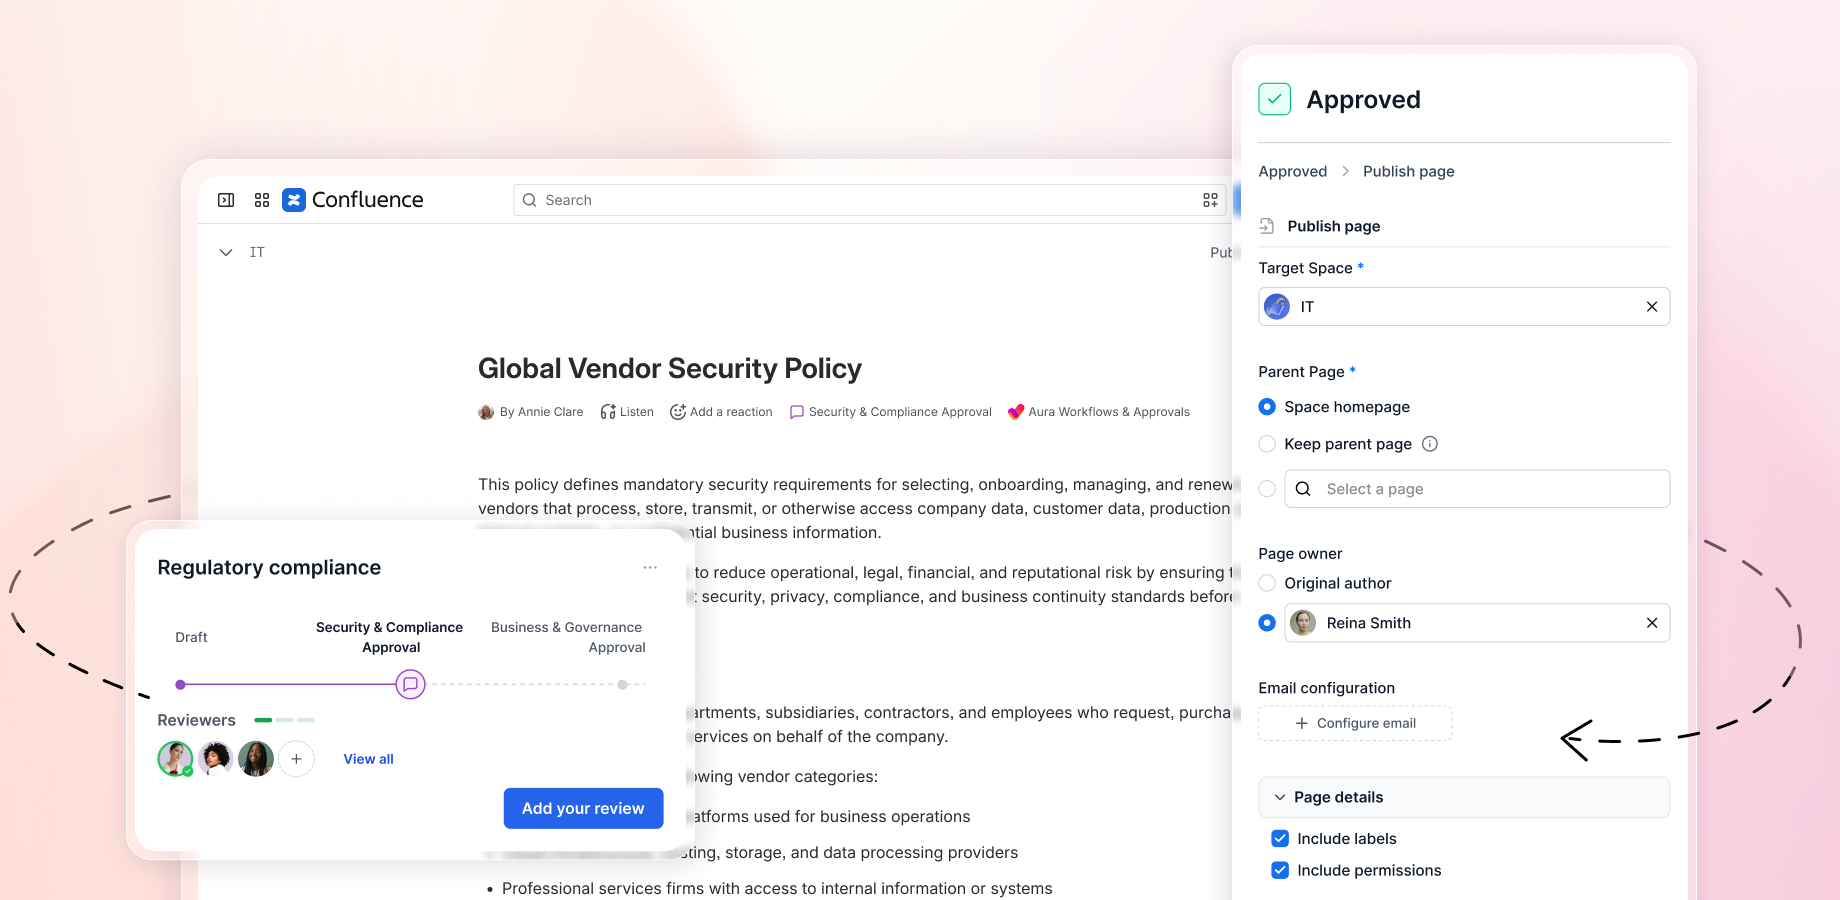1840x900 pixels.
Task: Open the Target Space IT dropdown
Action: pos(1464,307)
